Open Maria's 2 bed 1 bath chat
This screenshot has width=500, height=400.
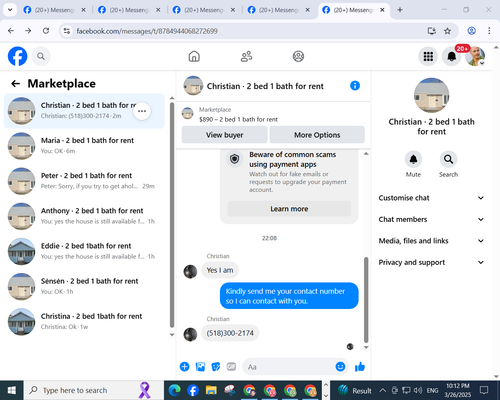pos(84,146)
